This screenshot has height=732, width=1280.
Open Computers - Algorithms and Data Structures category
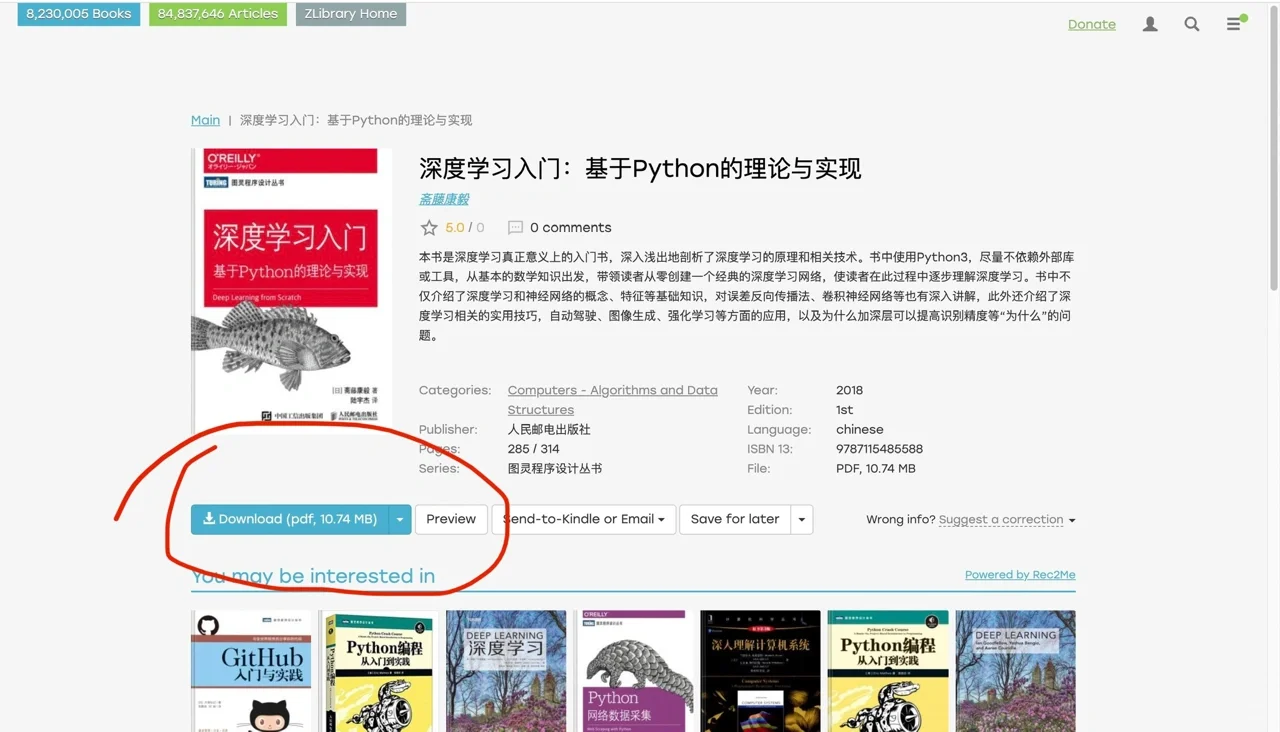click(613, 400)
